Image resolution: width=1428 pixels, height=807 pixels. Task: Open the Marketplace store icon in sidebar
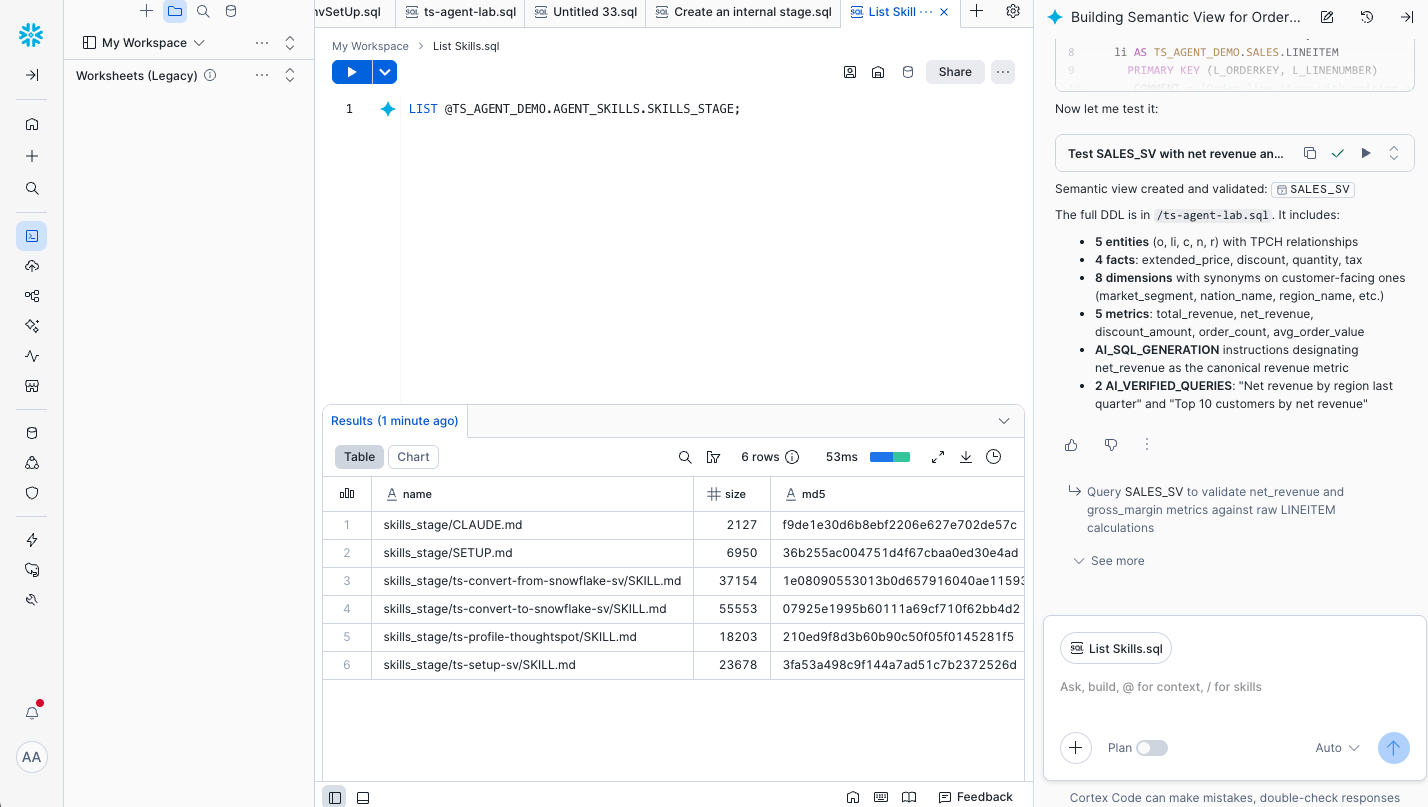click(32, 386)
